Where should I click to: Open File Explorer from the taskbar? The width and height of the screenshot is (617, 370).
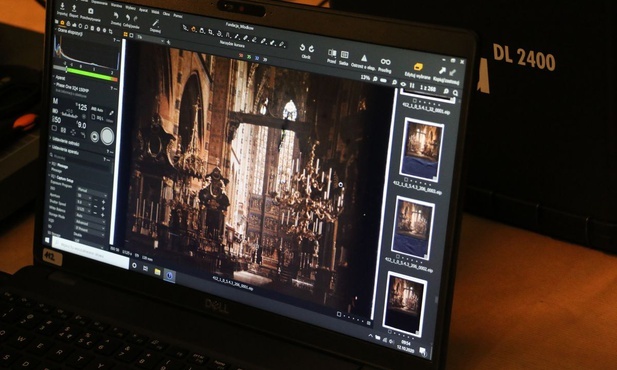click(157, 272)
